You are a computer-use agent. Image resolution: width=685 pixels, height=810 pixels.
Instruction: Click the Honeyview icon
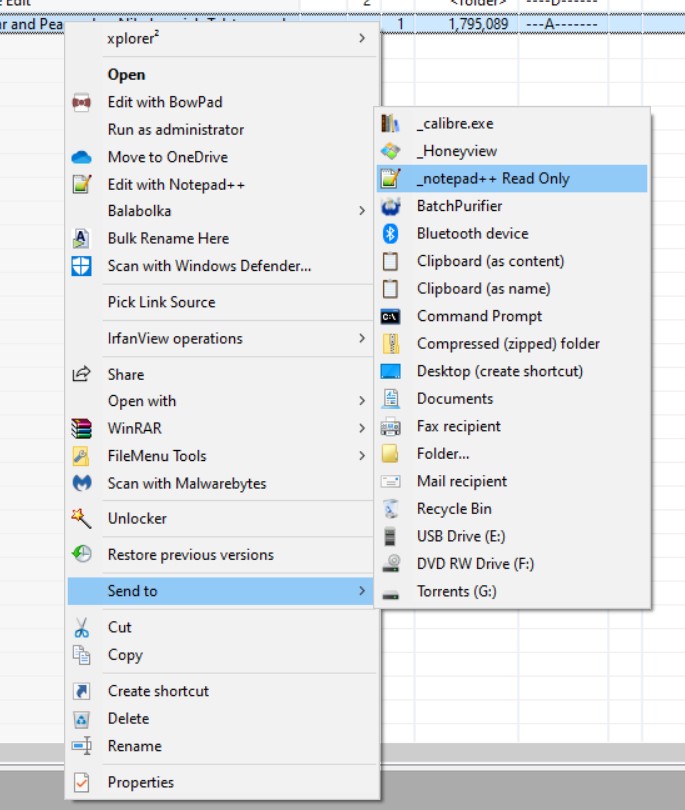click(390, 151)
